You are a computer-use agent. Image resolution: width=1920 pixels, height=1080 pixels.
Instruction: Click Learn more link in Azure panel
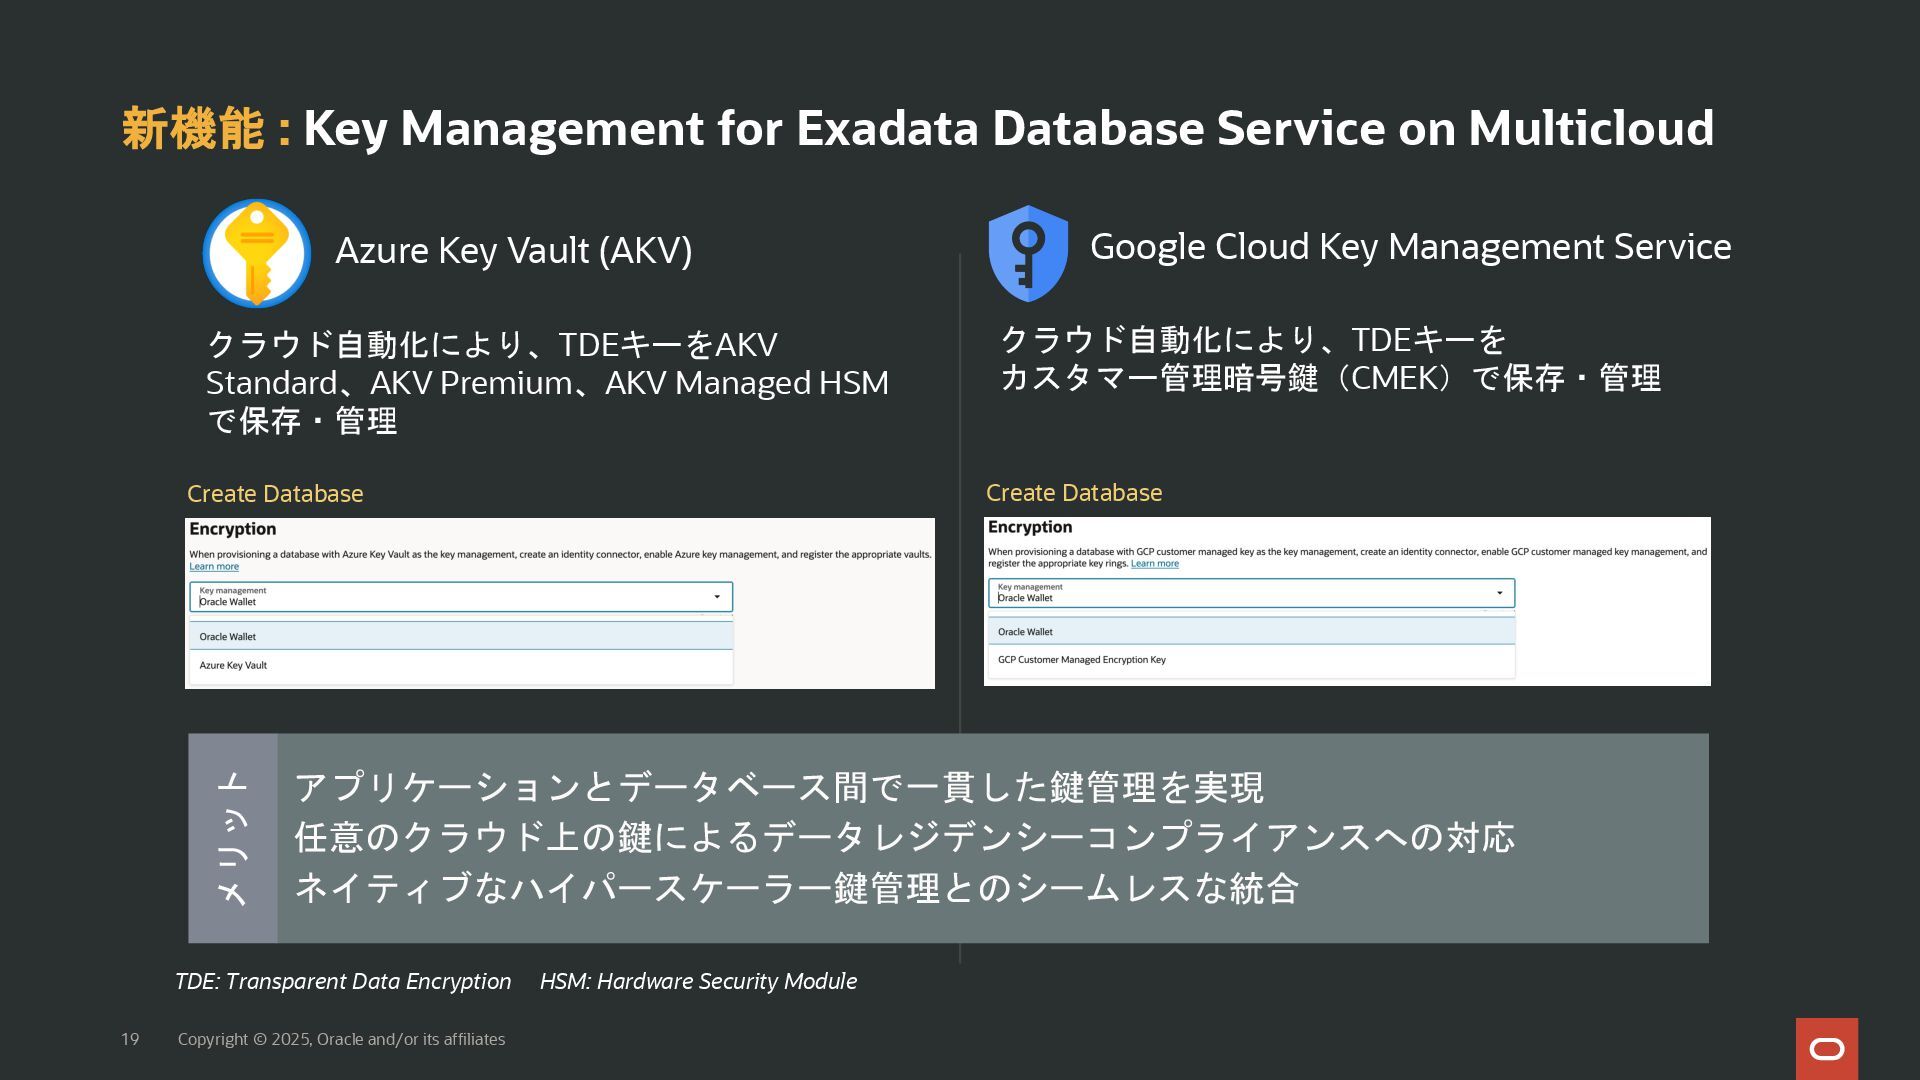pos(214,567)
